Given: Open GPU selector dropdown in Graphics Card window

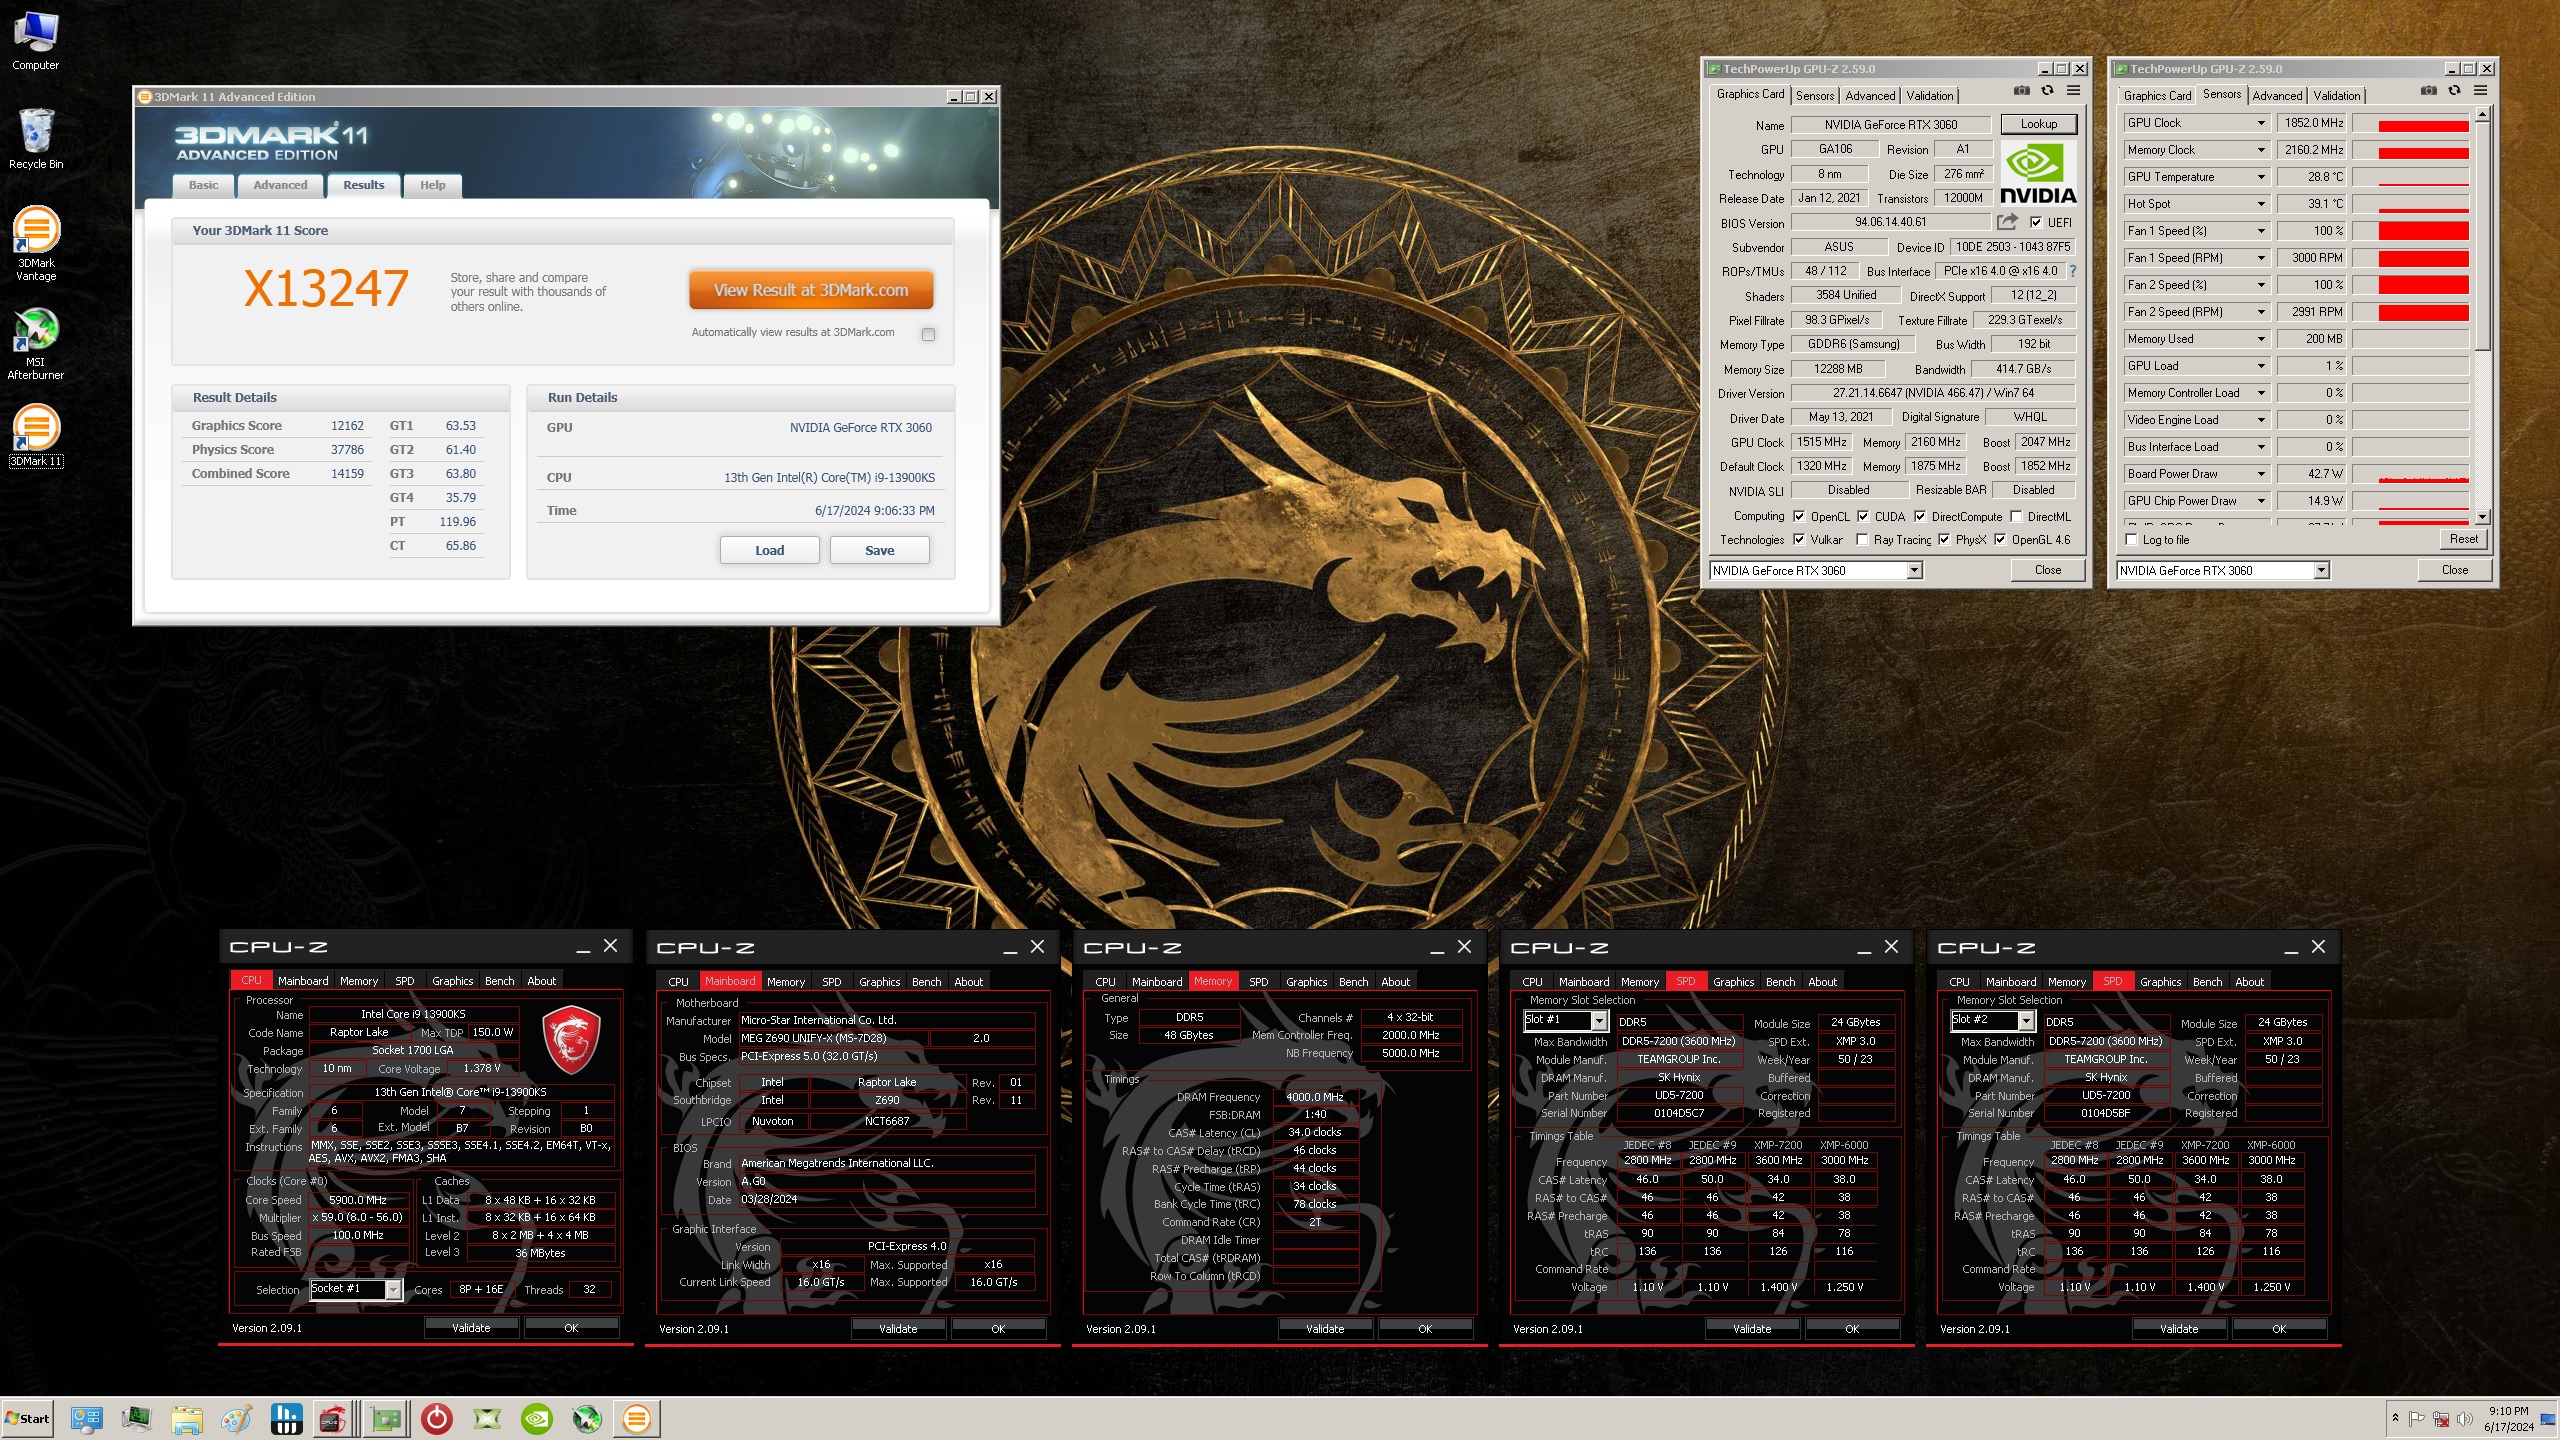Looking at the screenshot, I should coord(1914,570).
